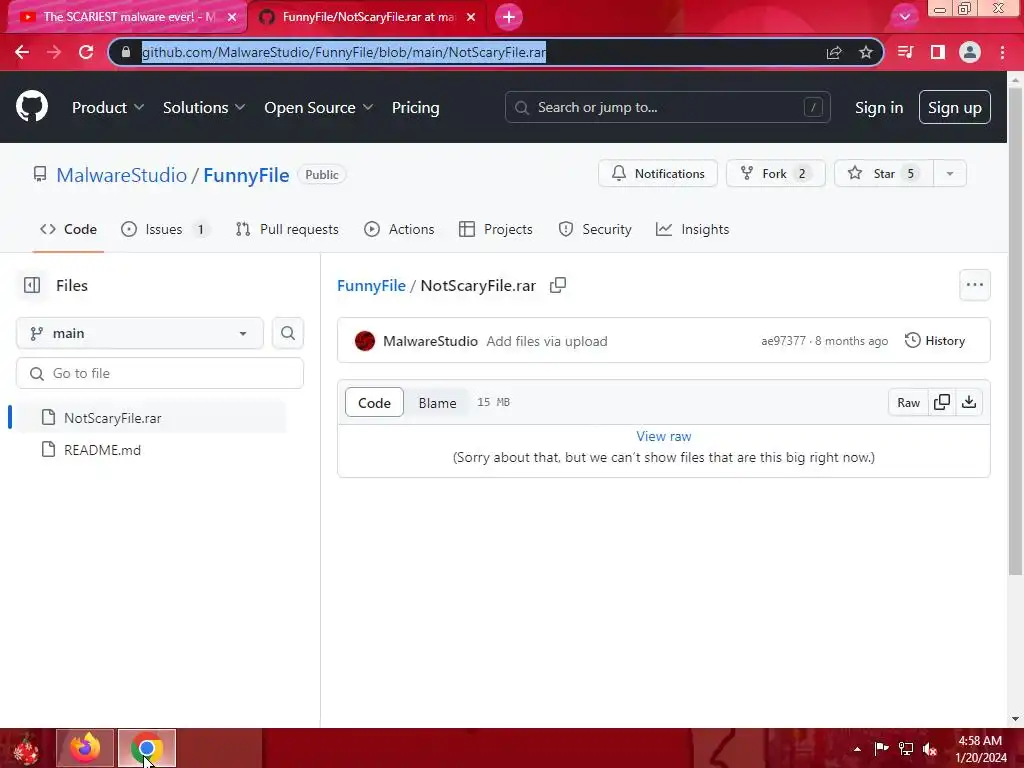
Task: Bookmark this page with the star icon
Action: pyautogui.click(x=866, y=52)
